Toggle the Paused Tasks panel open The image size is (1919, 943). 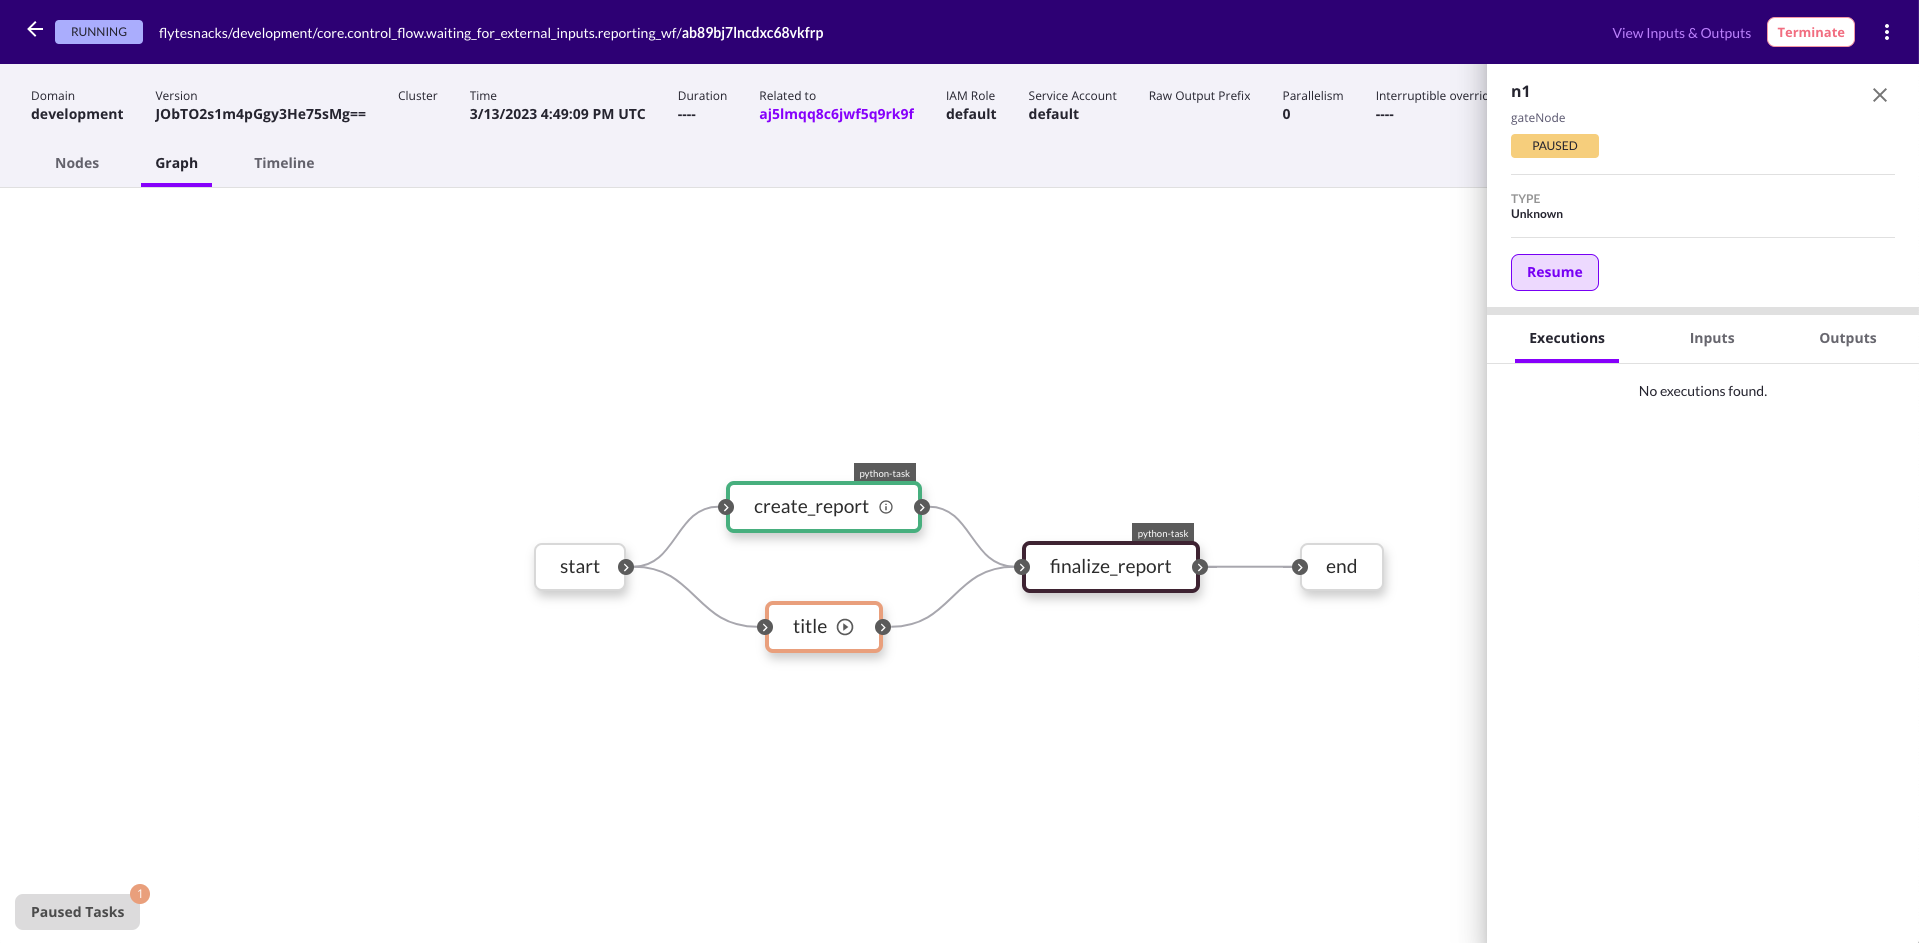tap(77, 911)
